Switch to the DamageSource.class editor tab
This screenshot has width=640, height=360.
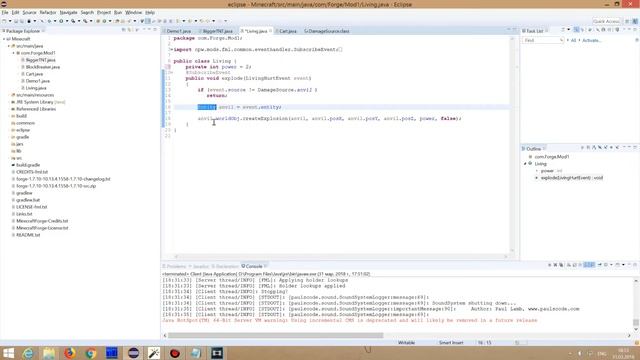click(x=327, y=31)
